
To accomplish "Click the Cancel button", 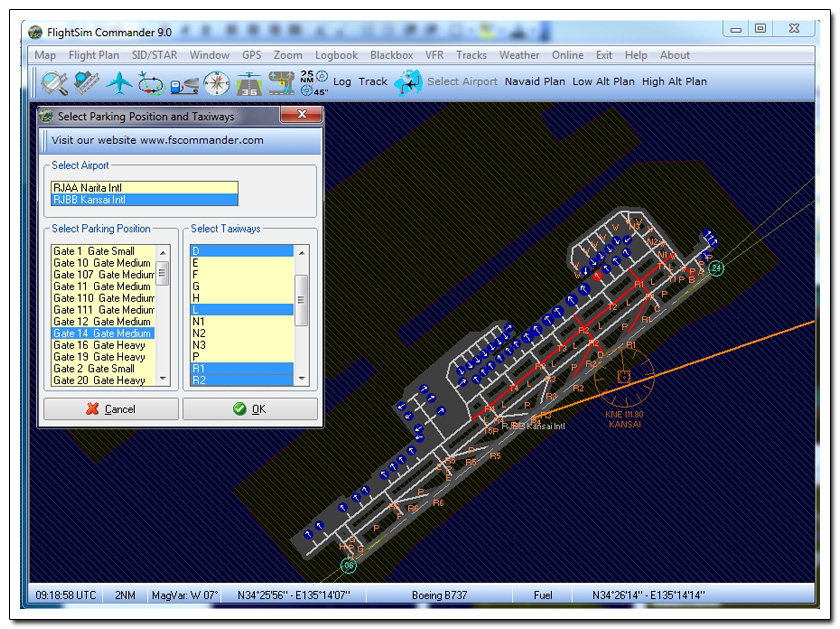I will [x=111, y=409].
